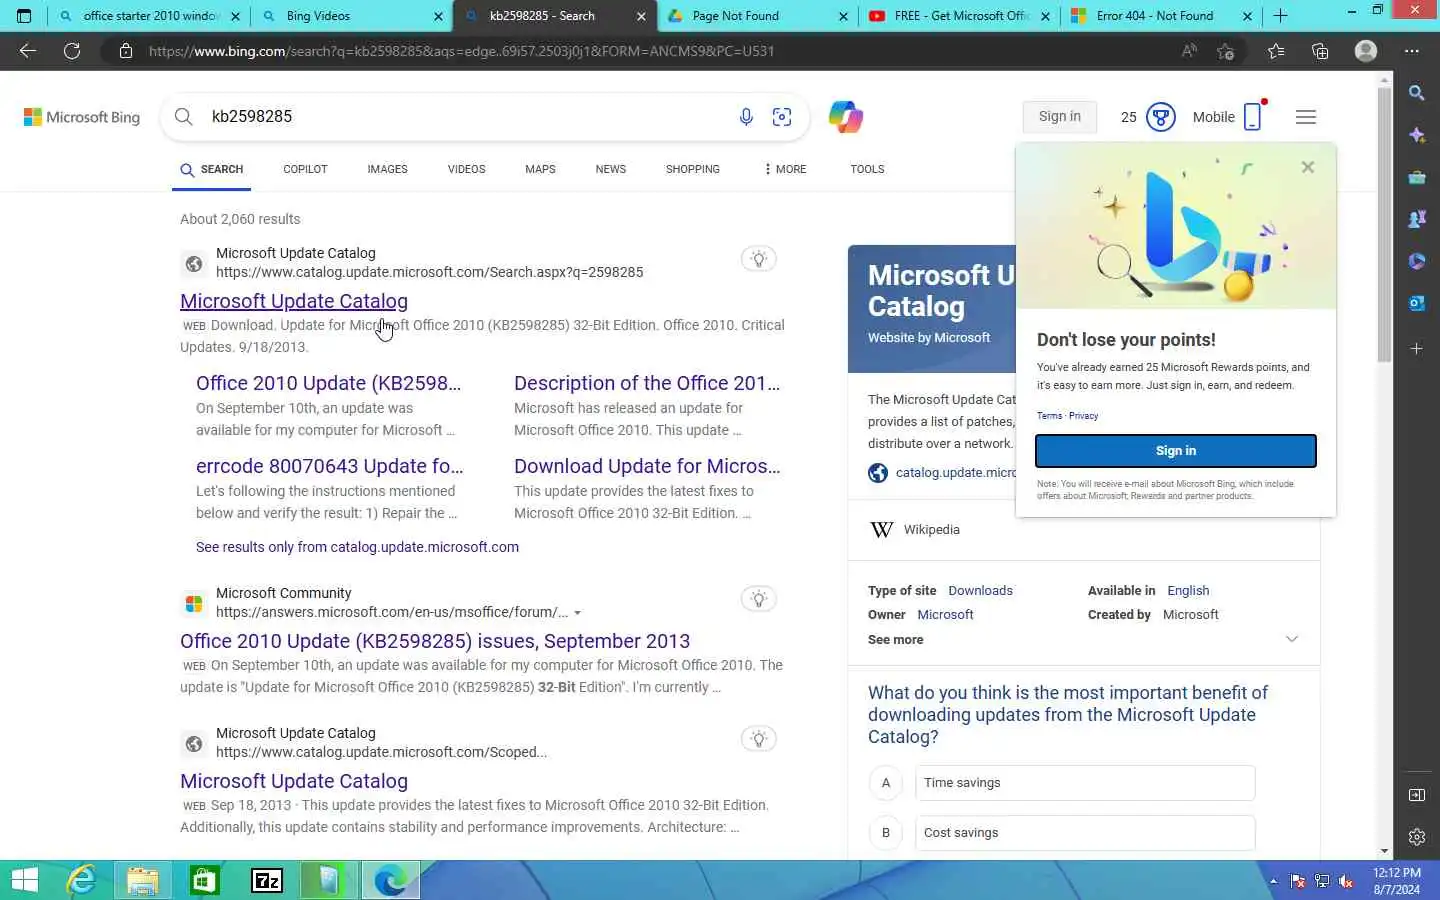Open the Downloads type of site link
This screenshot has width=1440, height=900.
point(980,591)
